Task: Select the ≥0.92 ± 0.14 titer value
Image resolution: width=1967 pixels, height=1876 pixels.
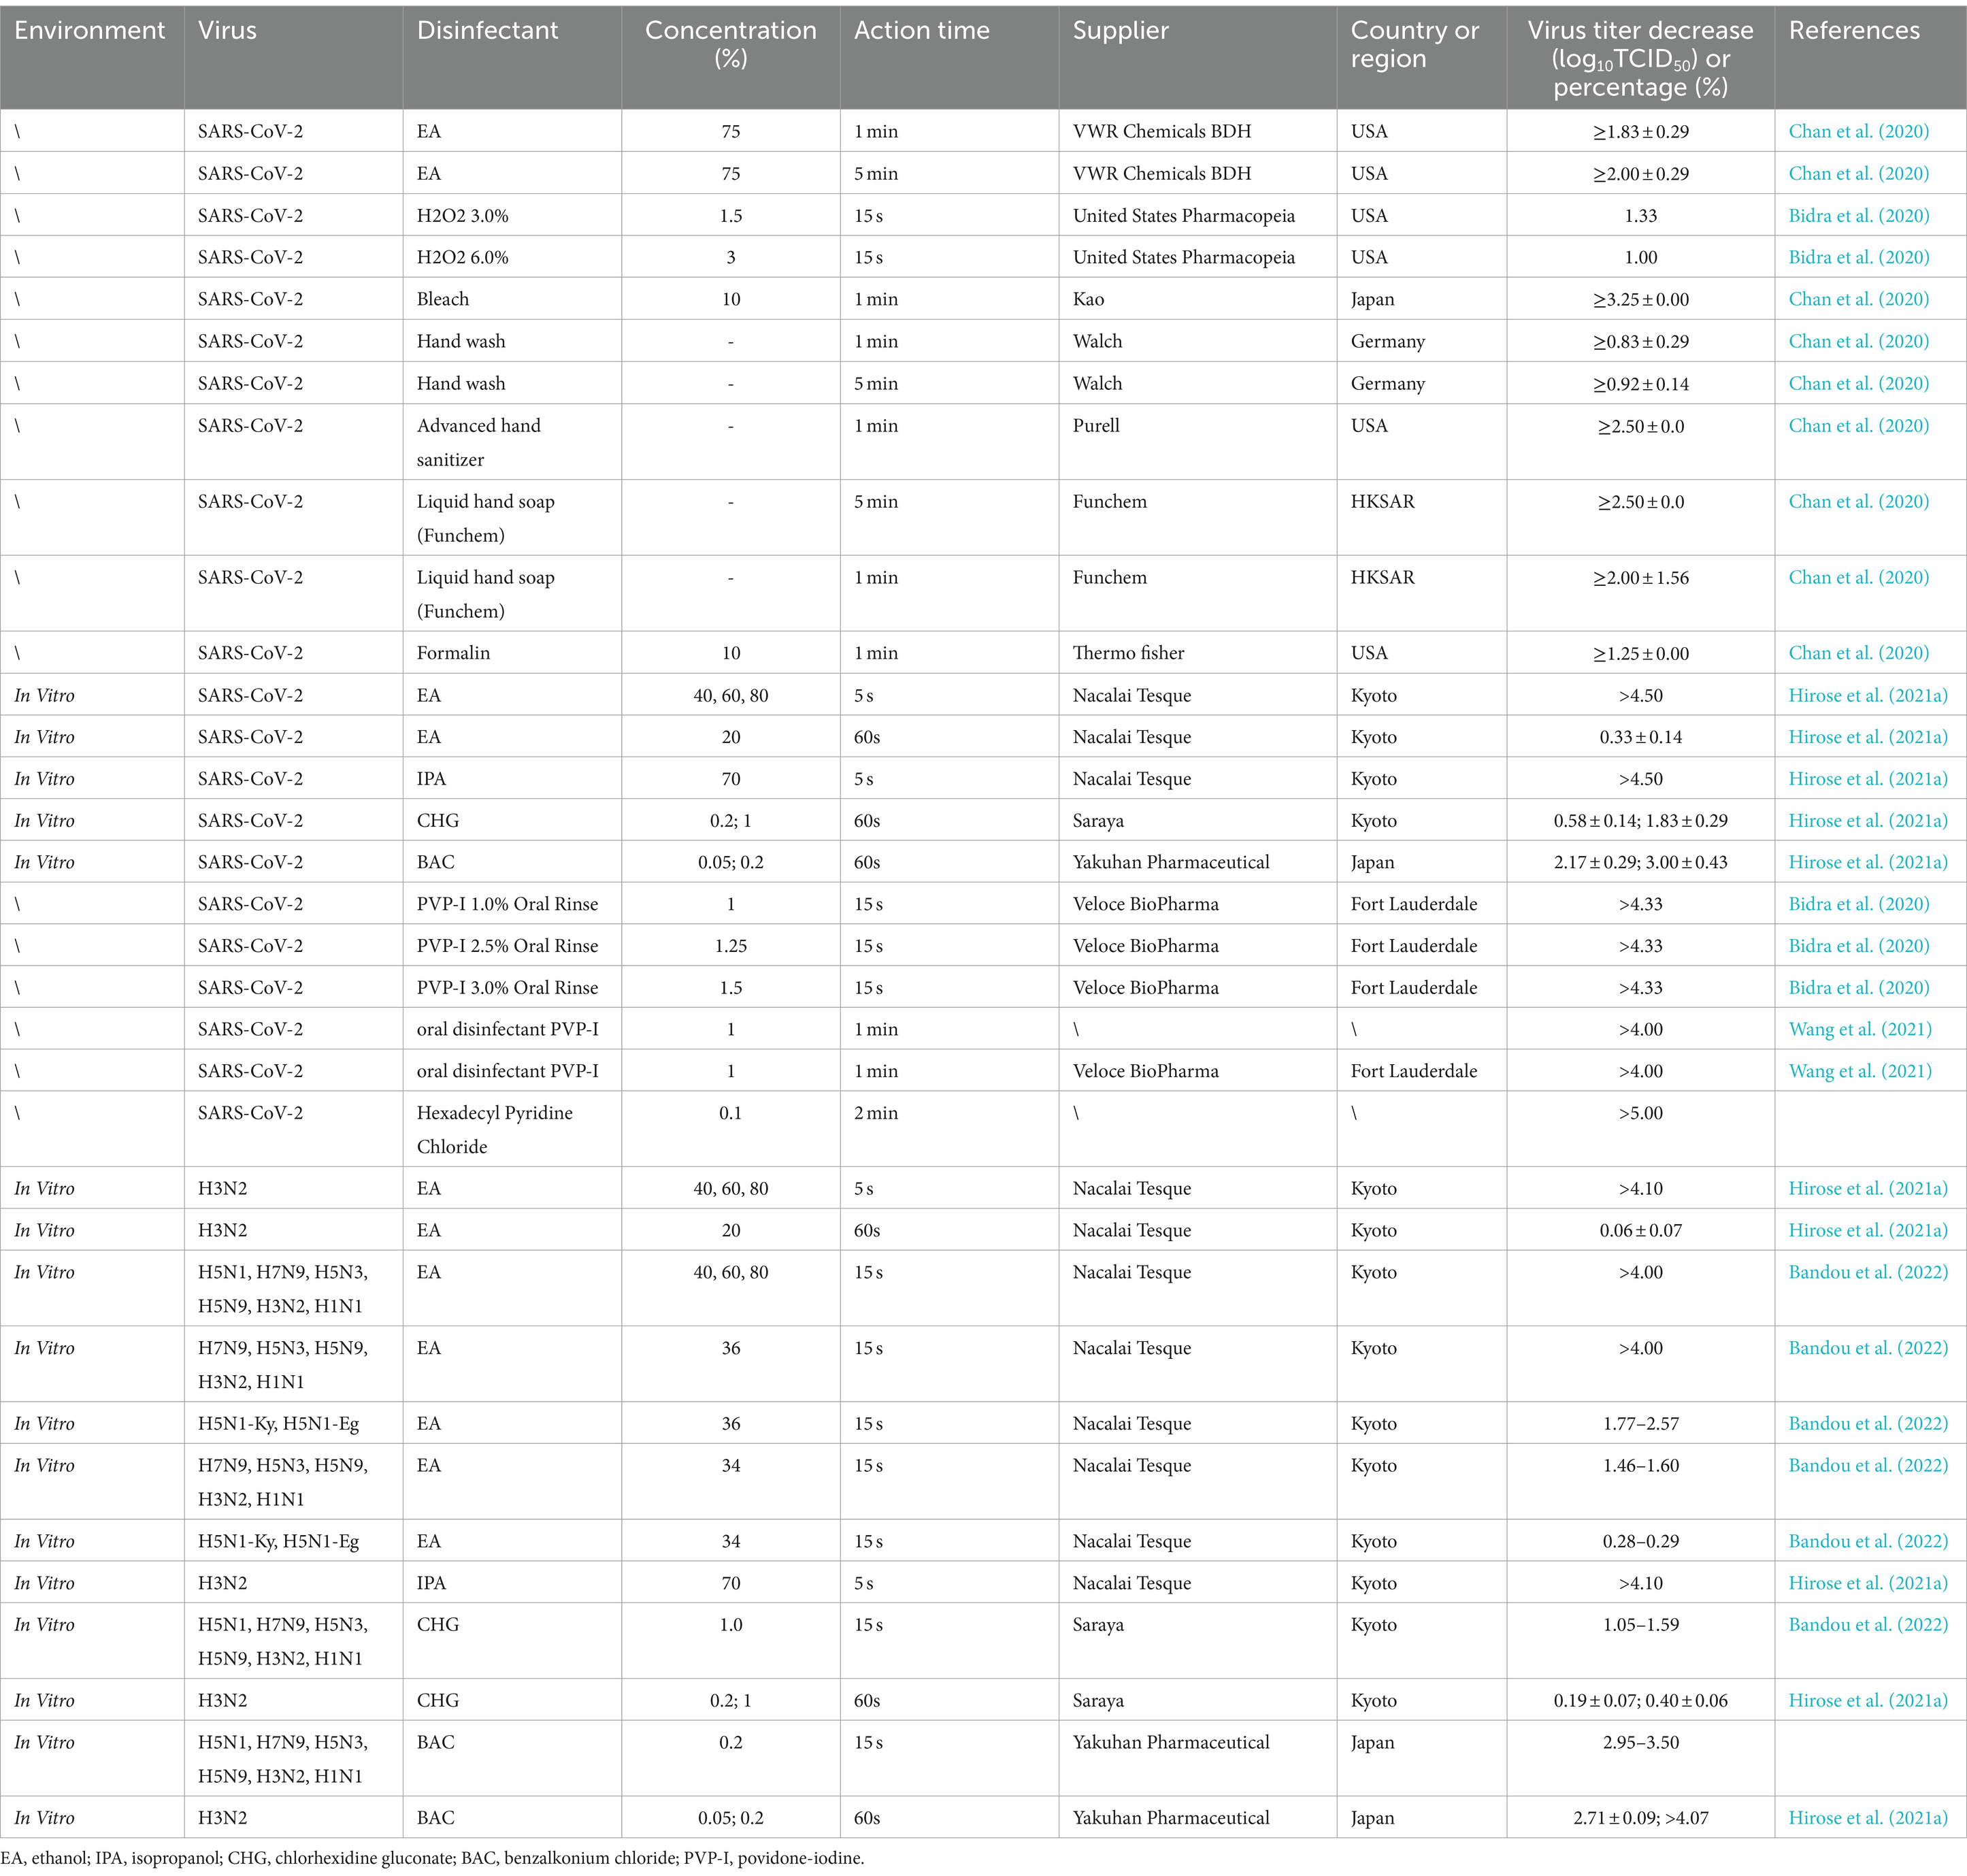Action: [1640, 384]
